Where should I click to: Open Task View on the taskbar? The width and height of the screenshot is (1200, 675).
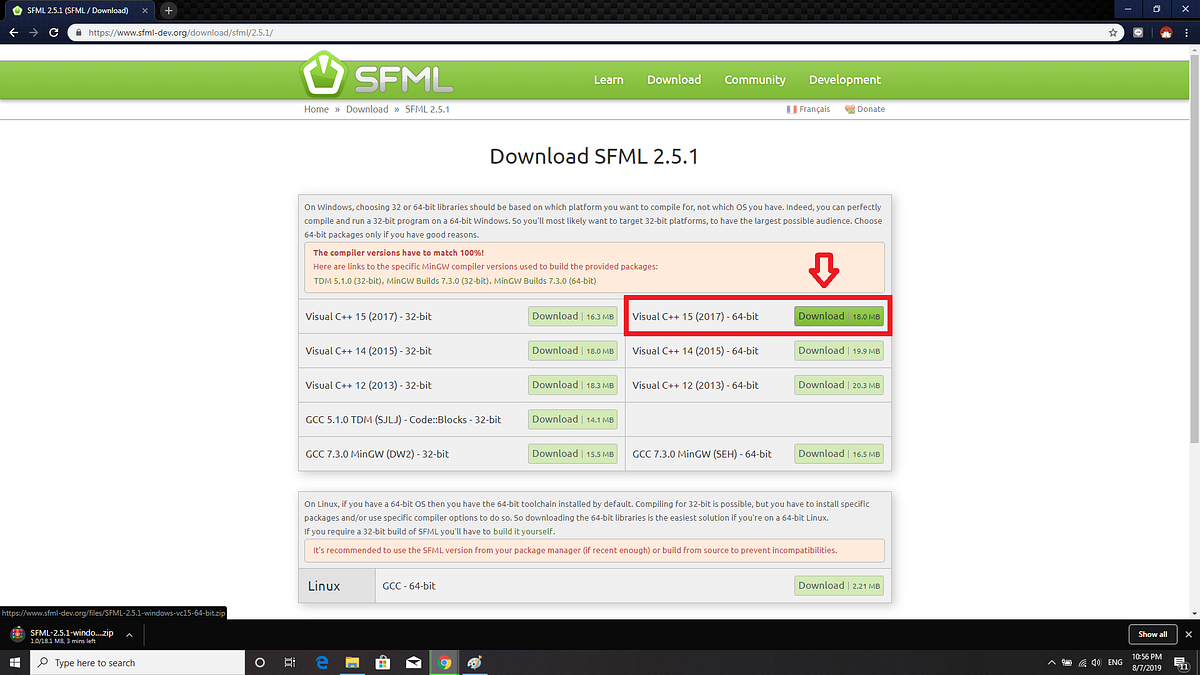[289, 662]
